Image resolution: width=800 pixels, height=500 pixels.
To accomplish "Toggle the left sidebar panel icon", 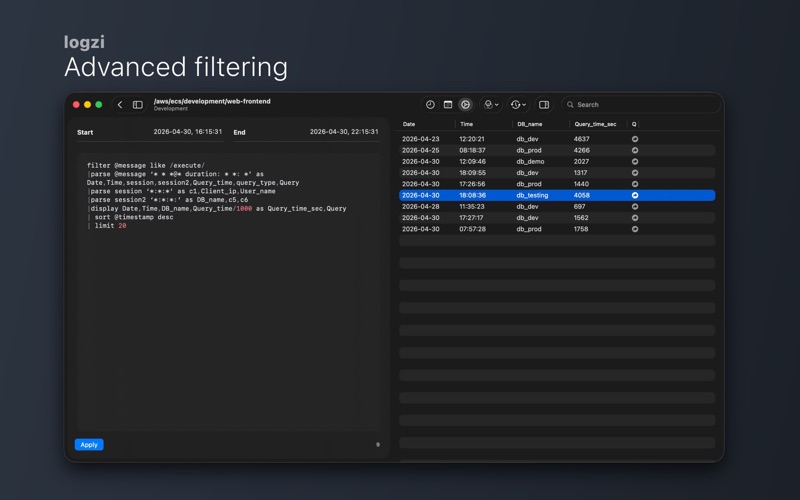I will click(x=138, y=105).
